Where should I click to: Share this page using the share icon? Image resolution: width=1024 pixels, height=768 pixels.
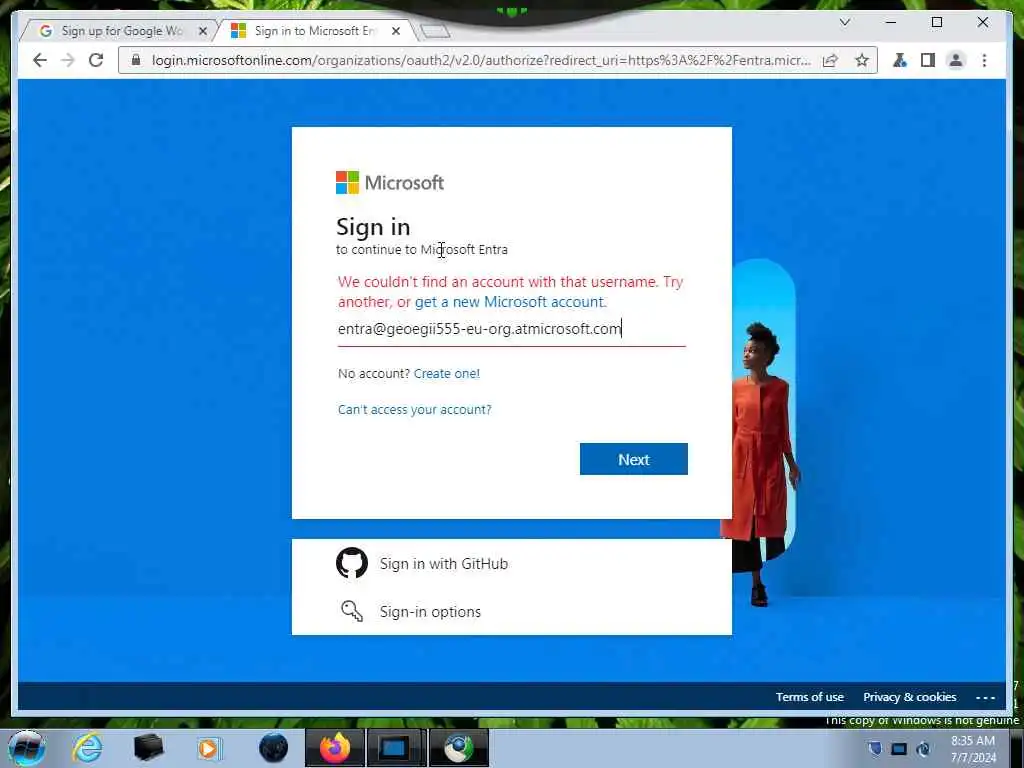(x=830, y=60)
